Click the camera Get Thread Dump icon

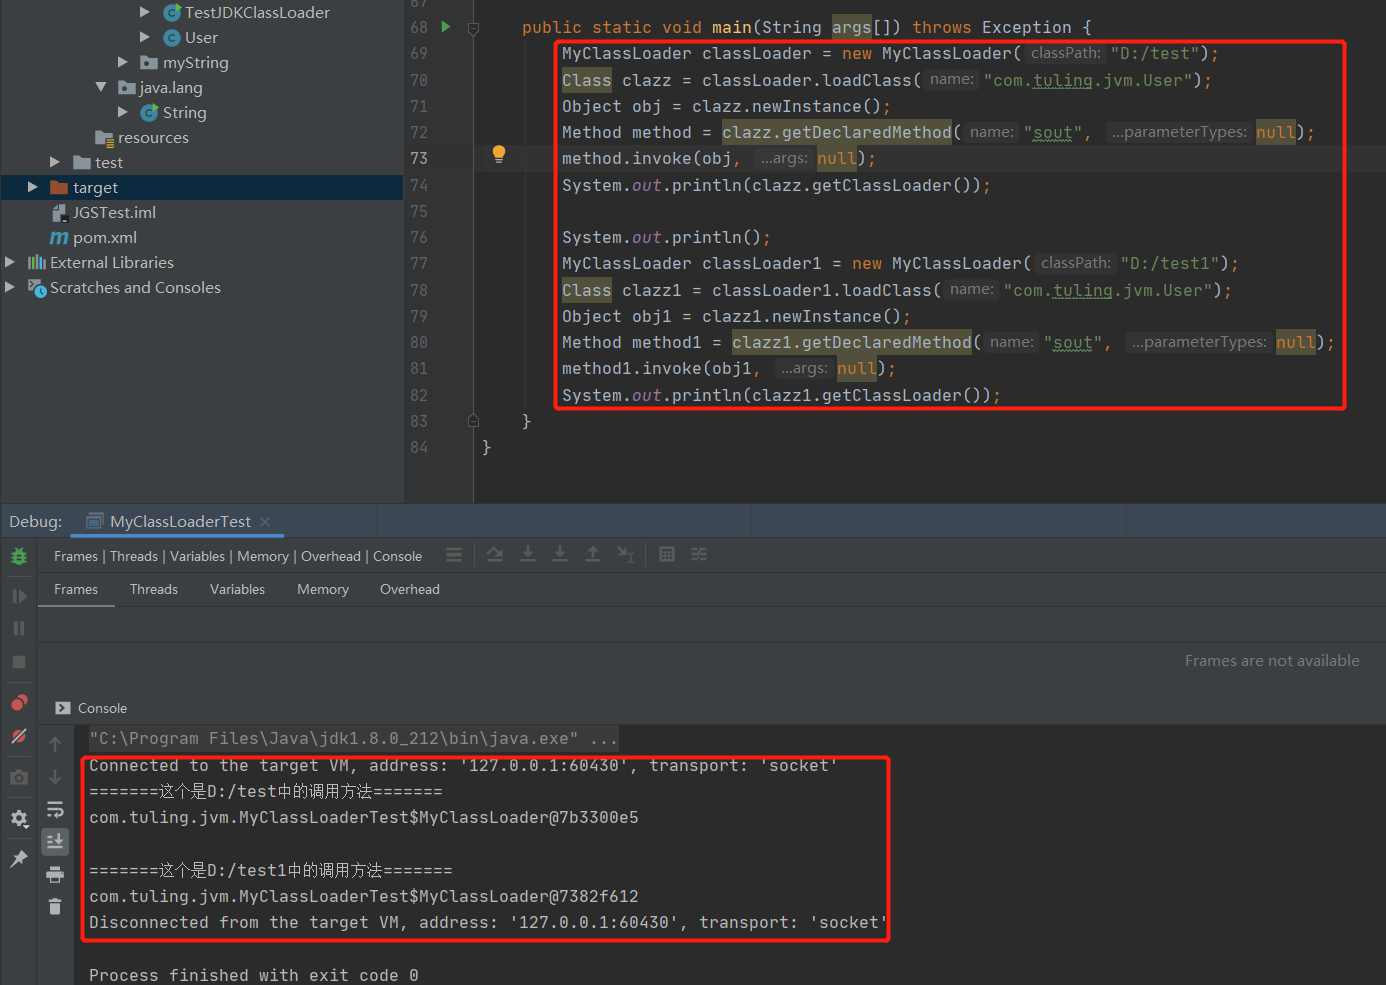pyautogui.click(x=19, y=777)
